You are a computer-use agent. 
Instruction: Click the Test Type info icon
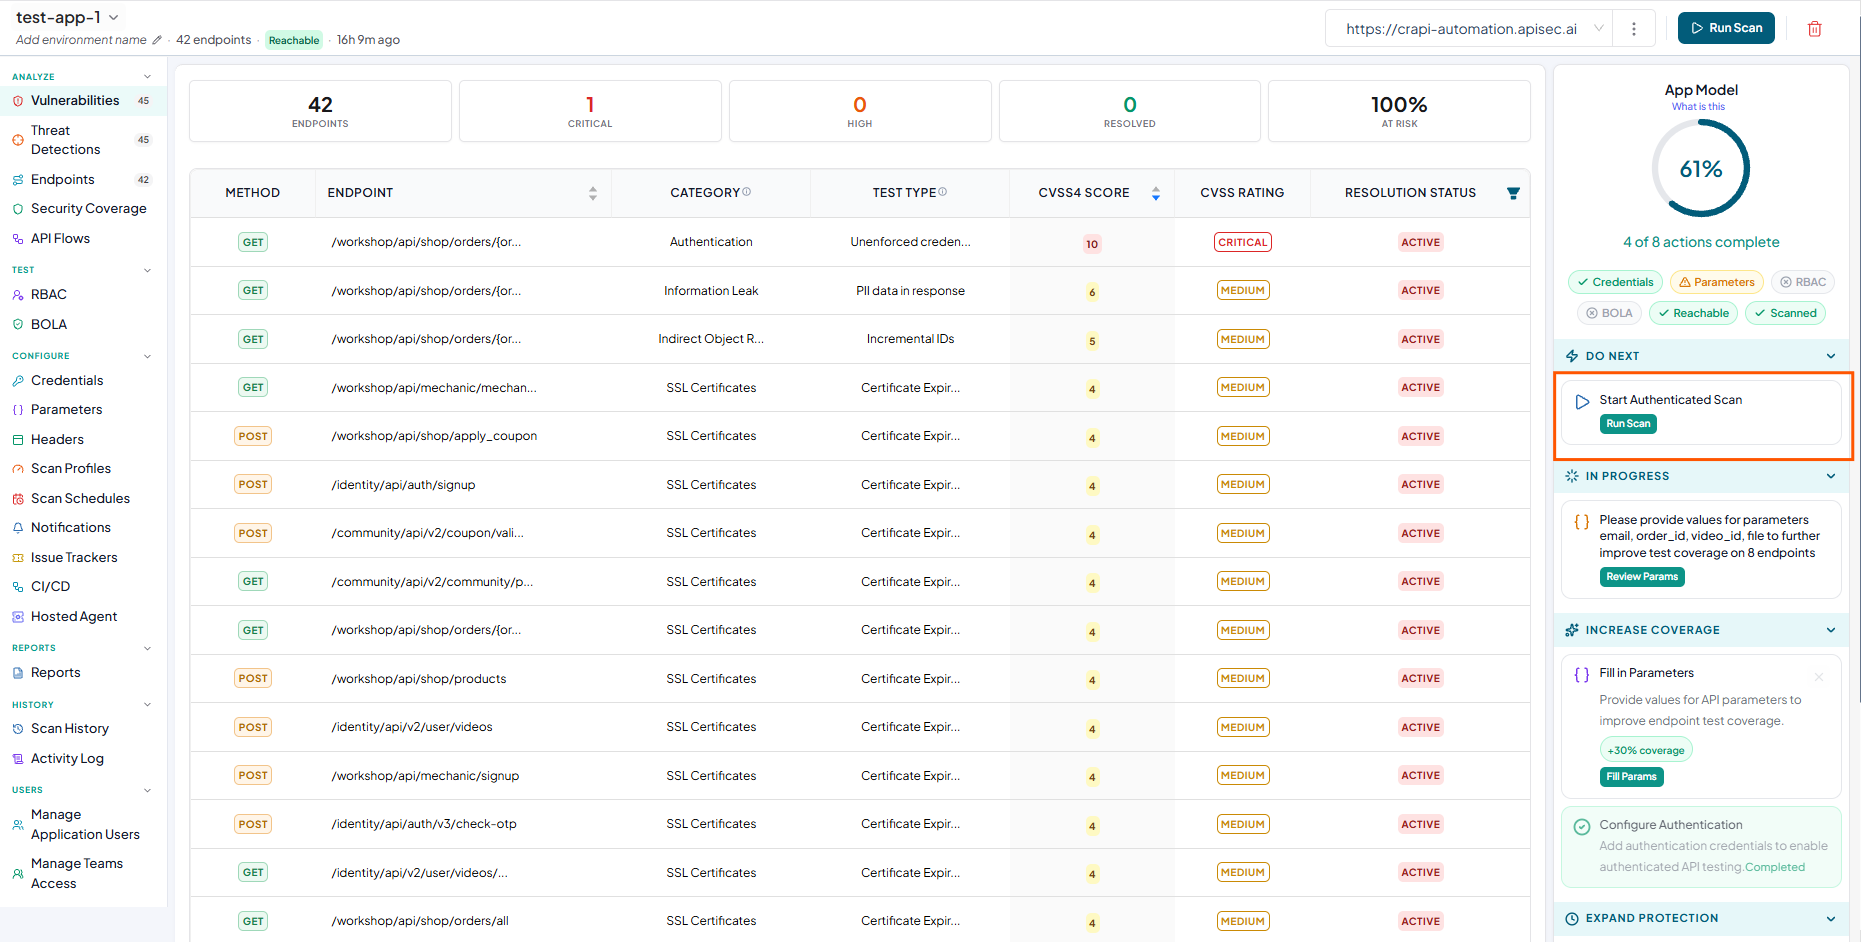(x=943, y=192)
